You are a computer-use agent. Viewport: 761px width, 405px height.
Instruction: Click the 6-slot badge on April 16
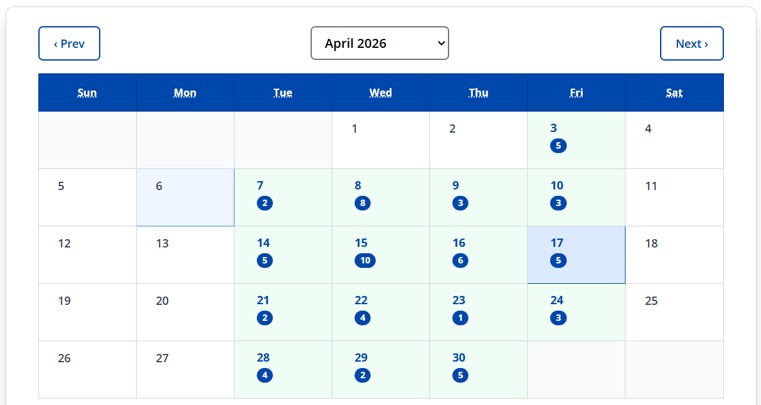pos(460,261)
